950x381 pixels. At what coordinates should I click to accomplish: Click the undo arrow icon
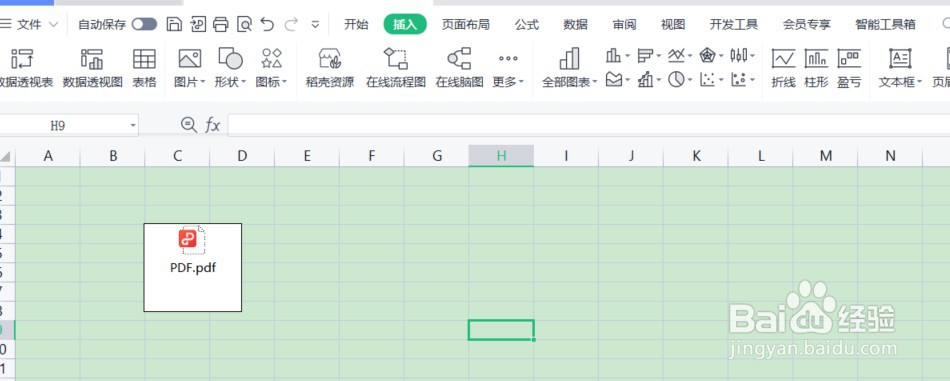tap(267, 24)
